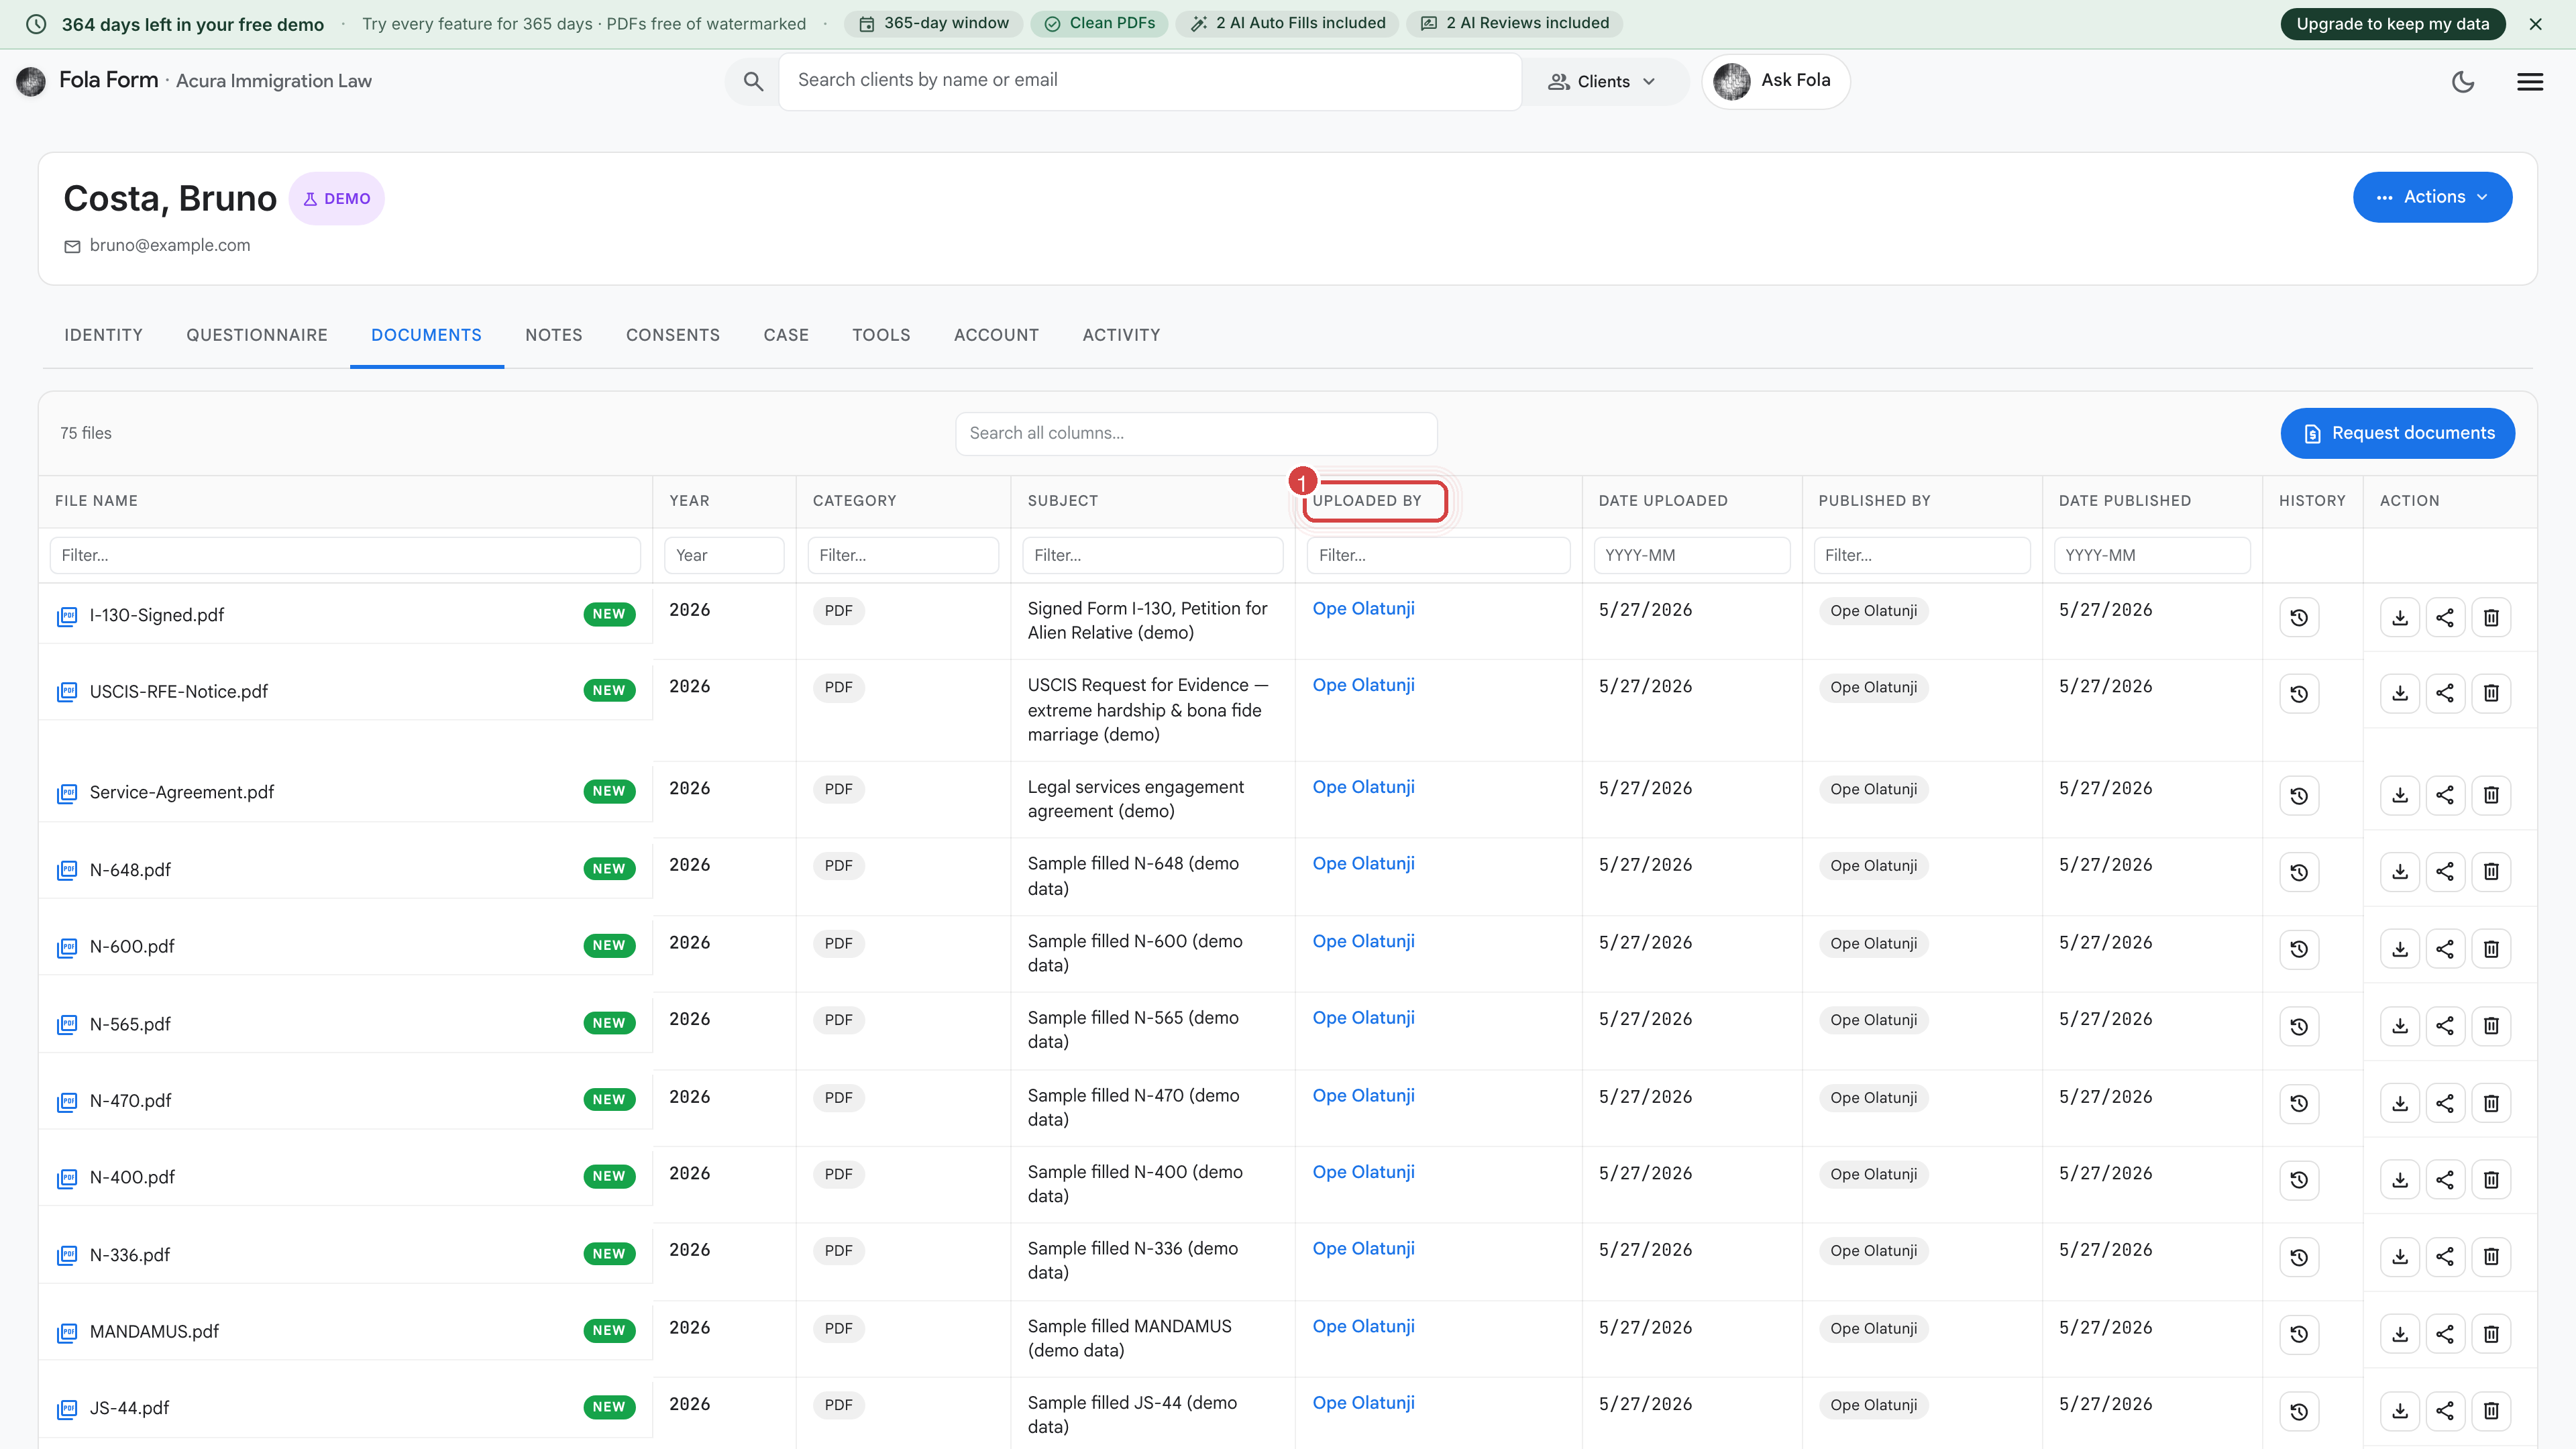Viewport: 2576px width, 1449px height.
Task: Click Upgrade to keep my data
Action: (2392, 24)
